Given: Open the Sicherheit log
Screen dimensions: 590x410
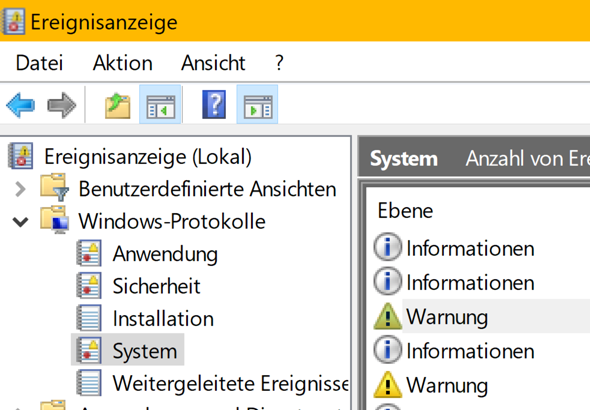Looking at the screenshot, I should 157,286.
